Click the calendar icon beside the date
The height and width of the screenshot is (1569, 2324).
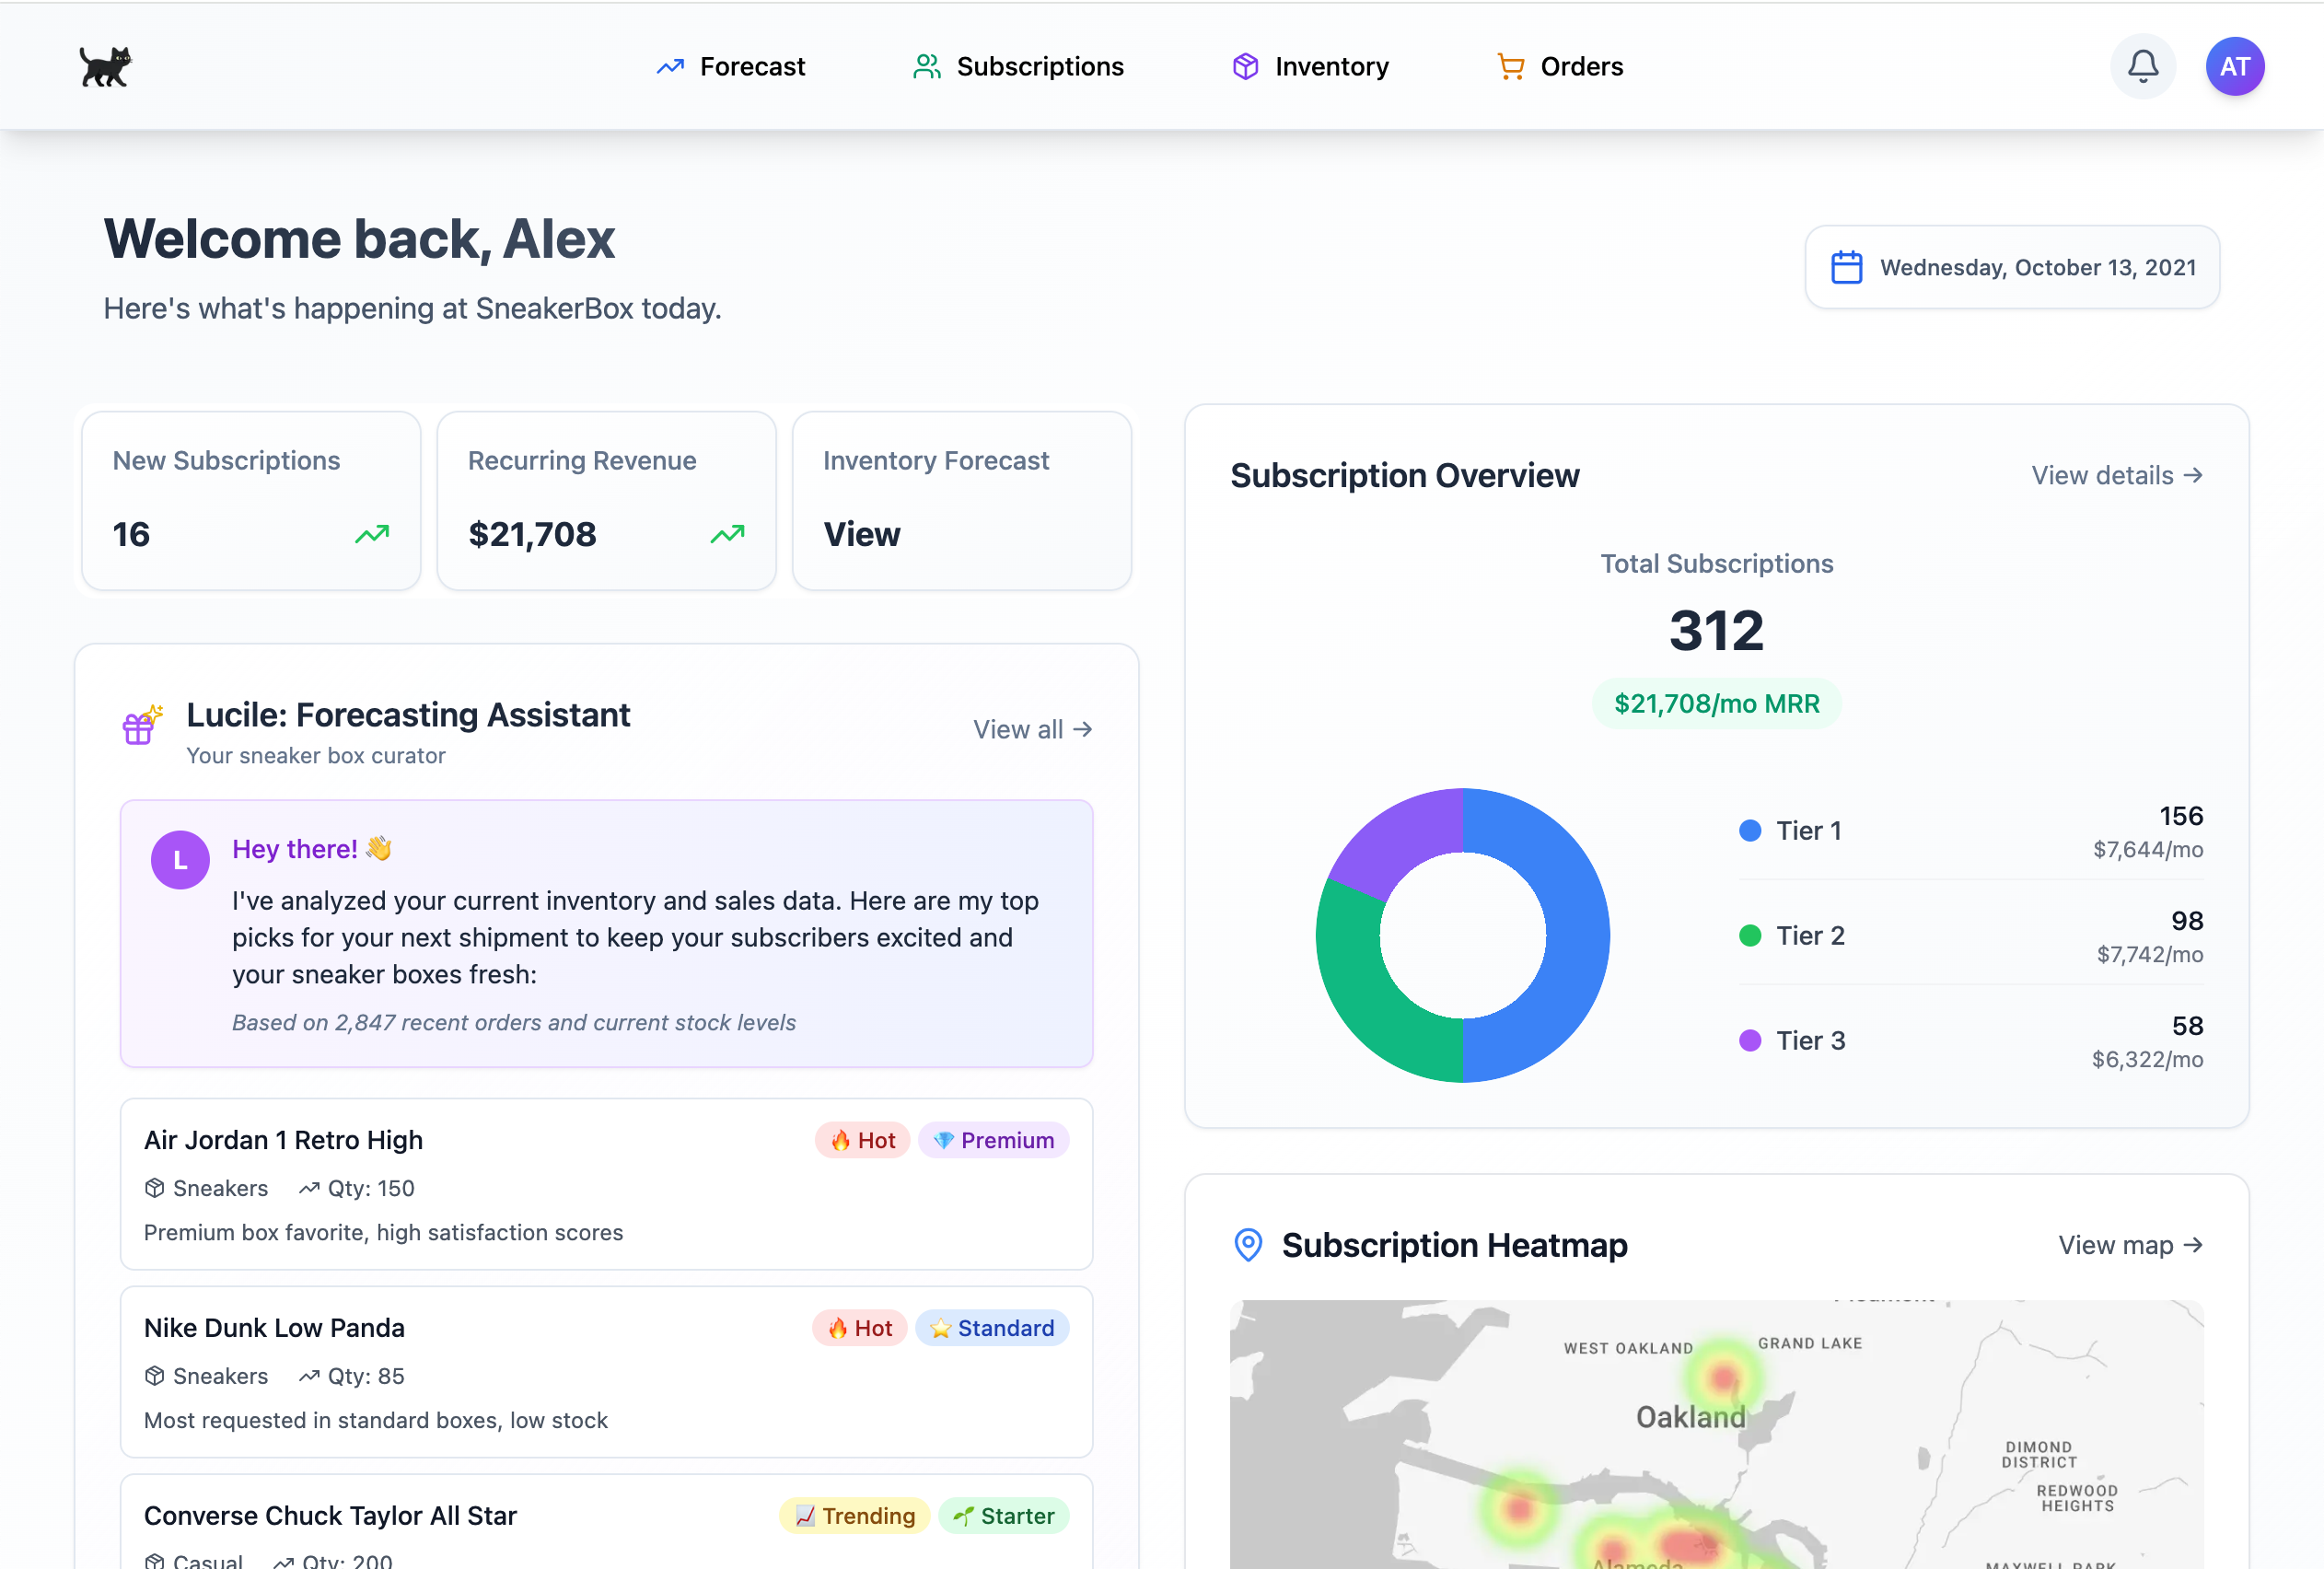(x=1846, y=268)
